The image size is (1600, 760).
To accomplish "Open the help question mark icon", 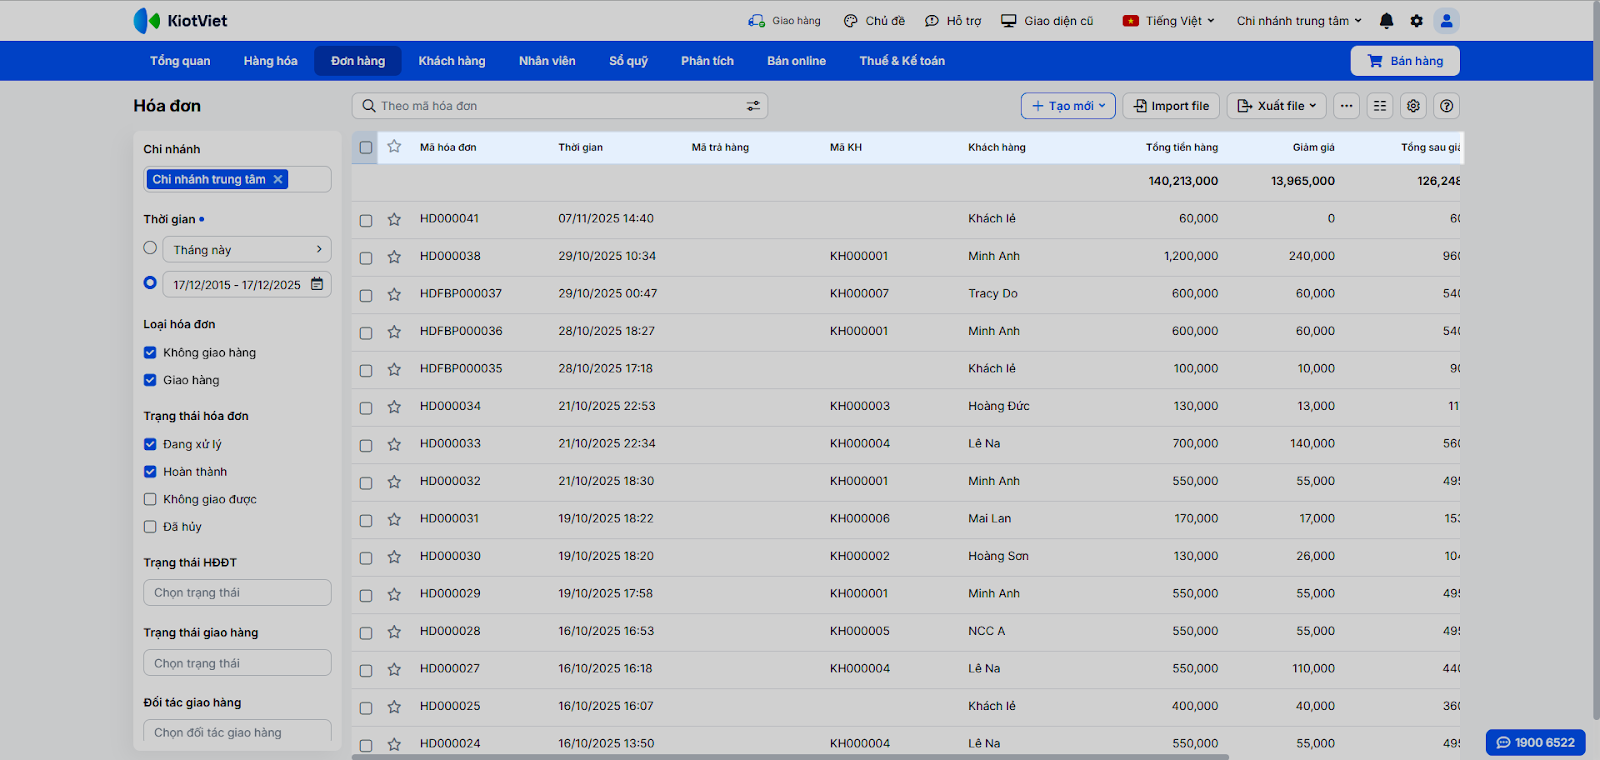I will pos(1446,106).
